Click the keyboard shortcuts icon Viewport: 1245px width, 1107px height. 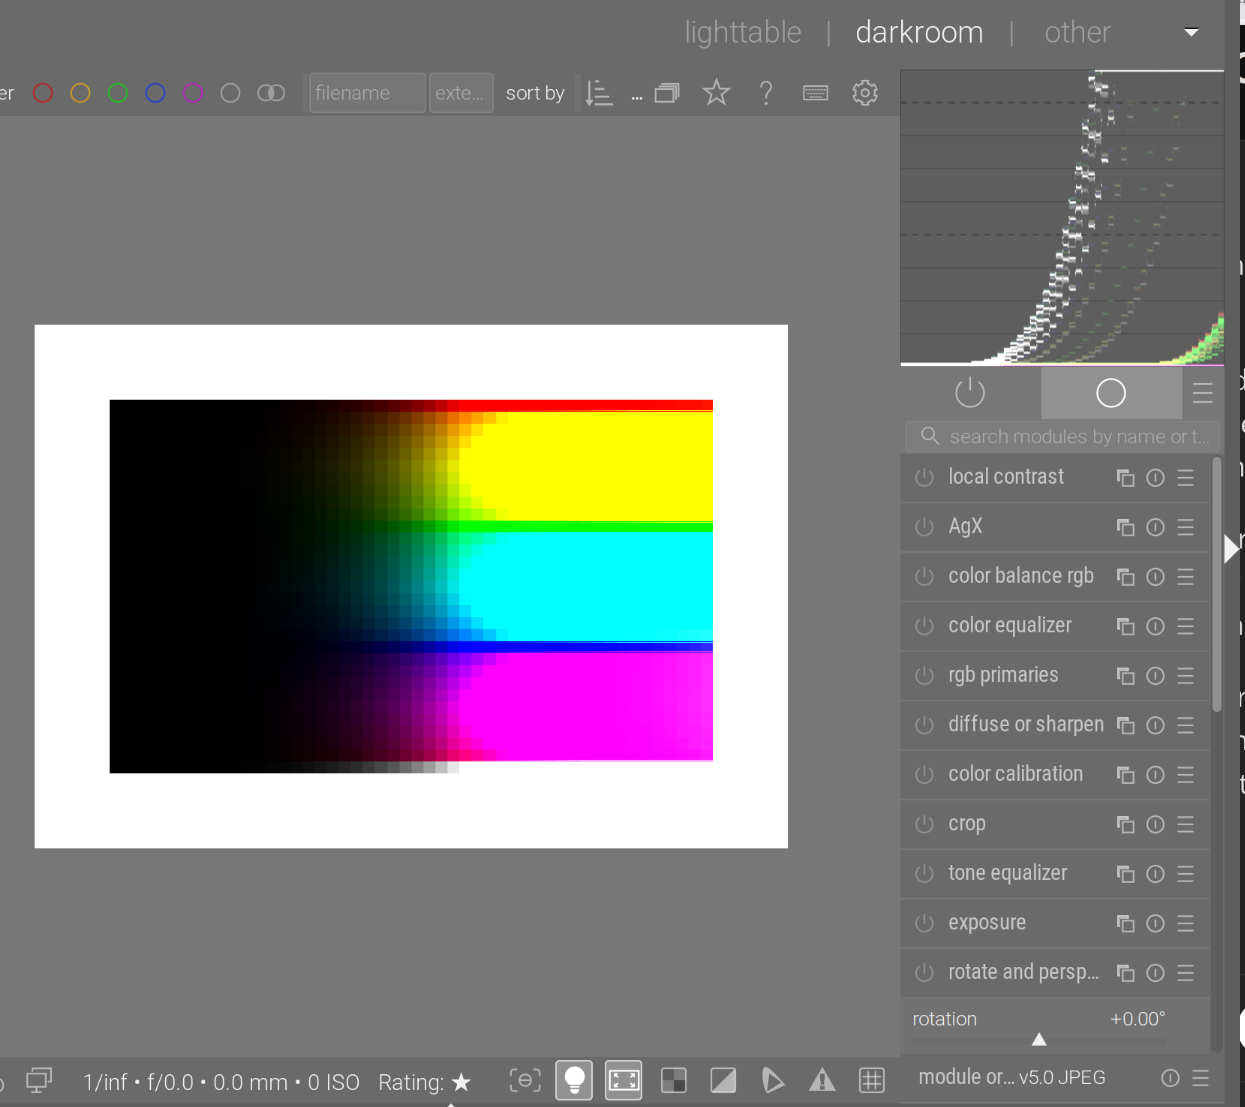tap(815, 93)
